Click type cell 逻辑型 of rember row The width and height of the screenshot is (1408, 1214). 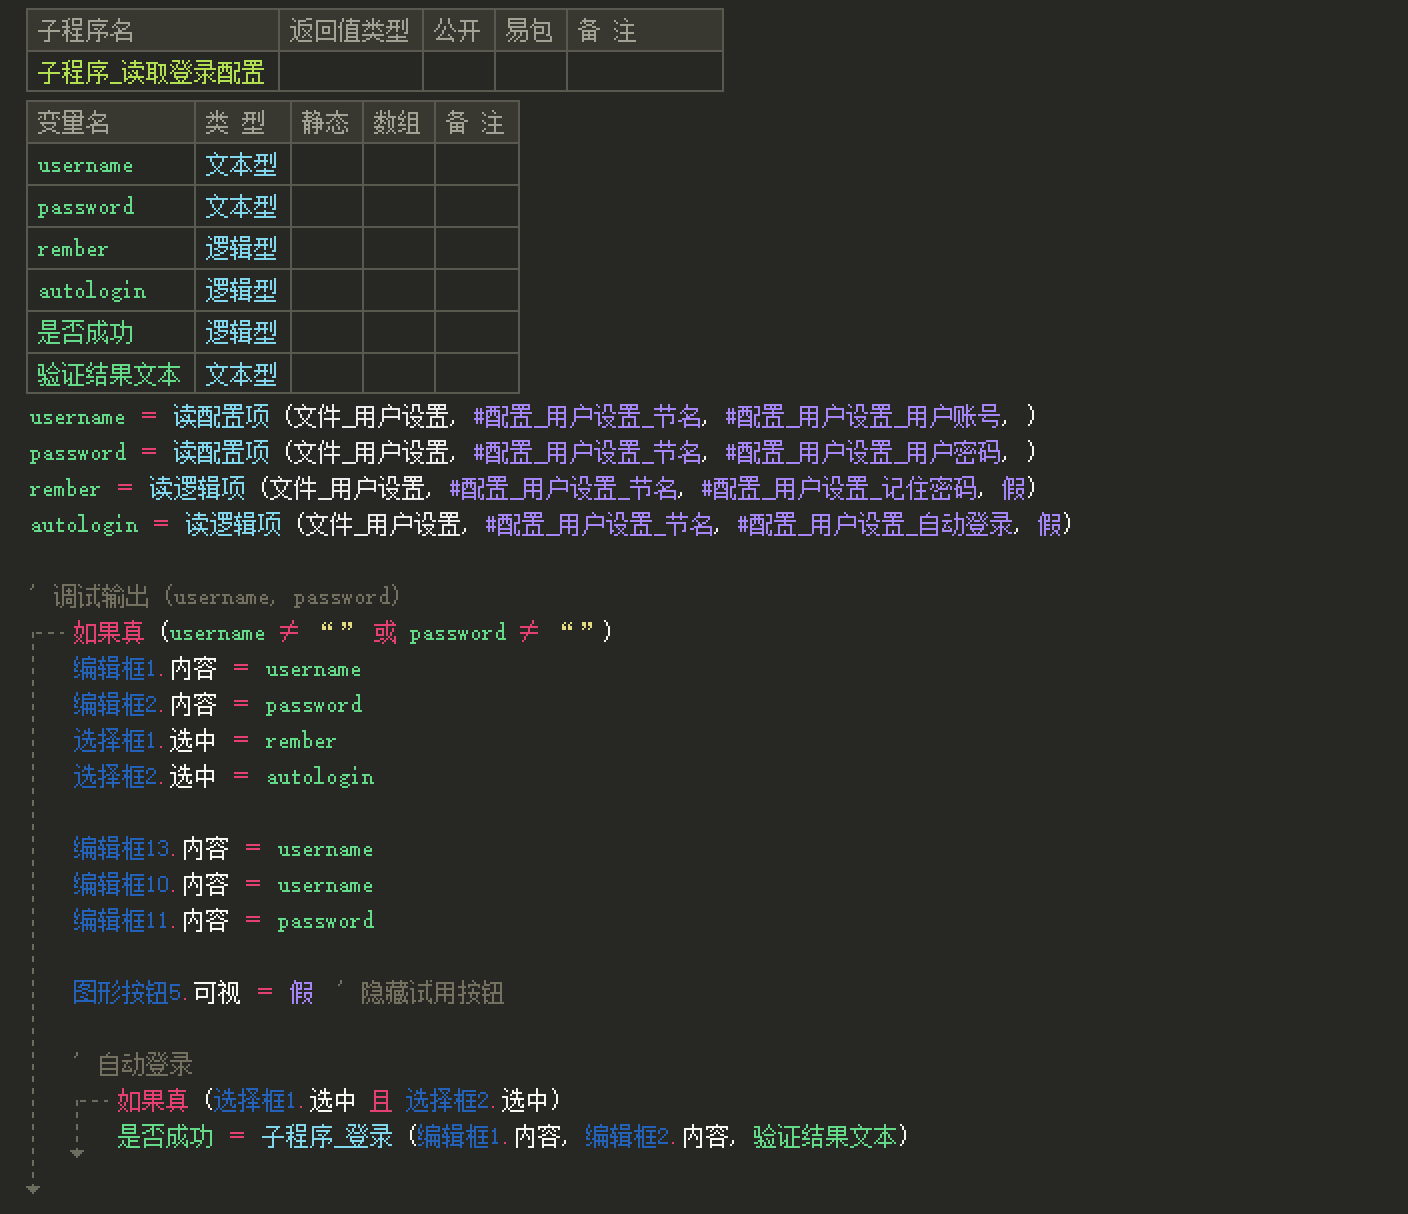[x=242, y=249]
